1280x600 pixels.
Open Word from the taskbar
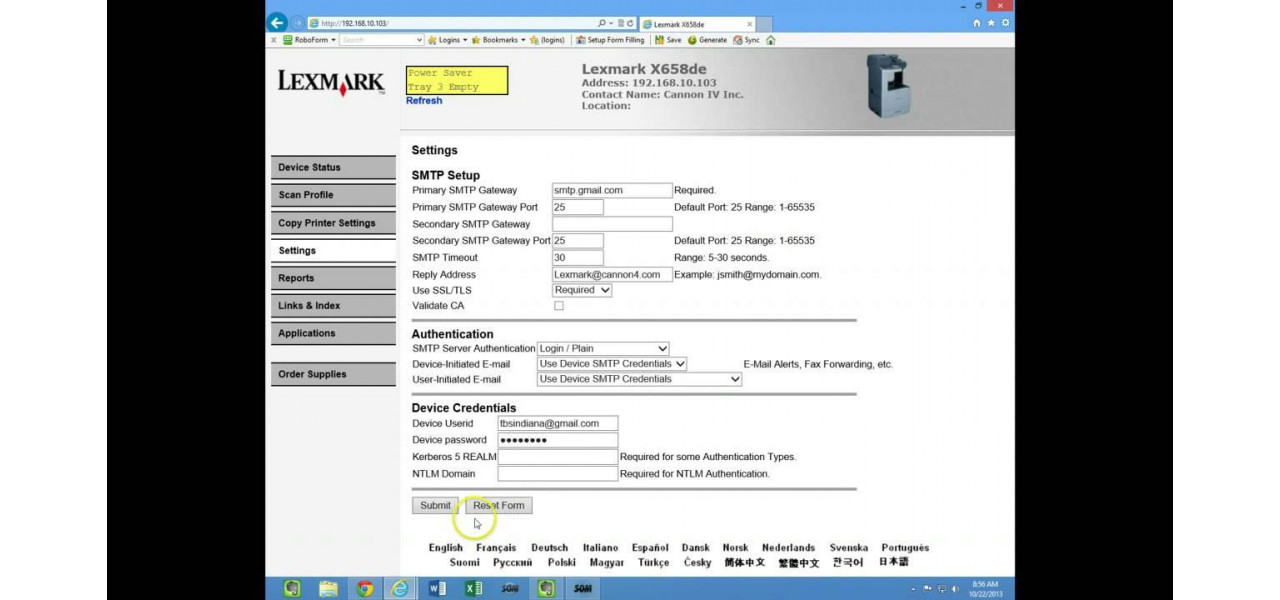pos(437,588)
